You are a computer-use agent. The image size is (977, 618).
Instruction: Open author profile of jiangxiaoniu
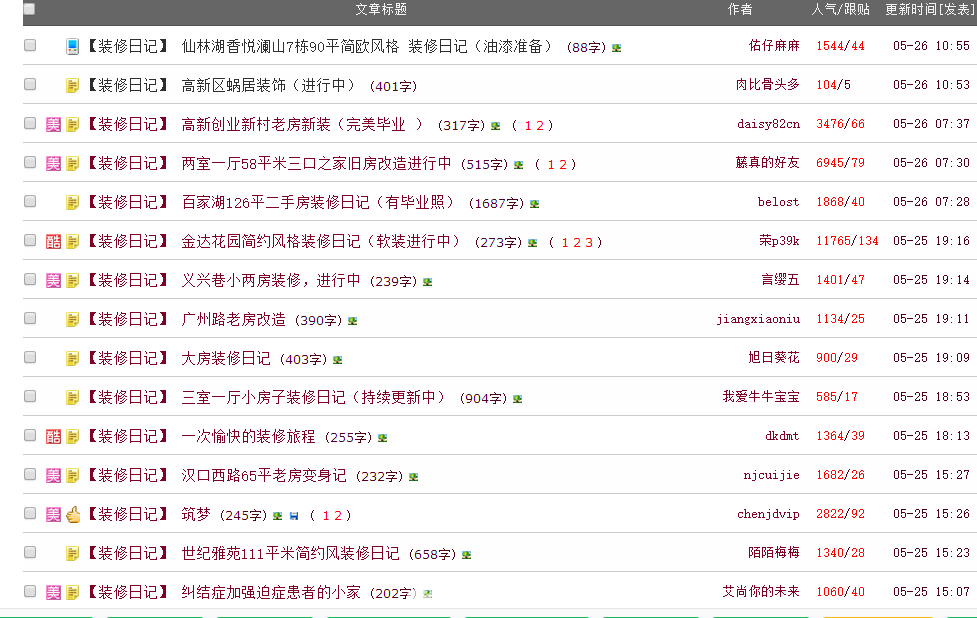tap(757, 319)
